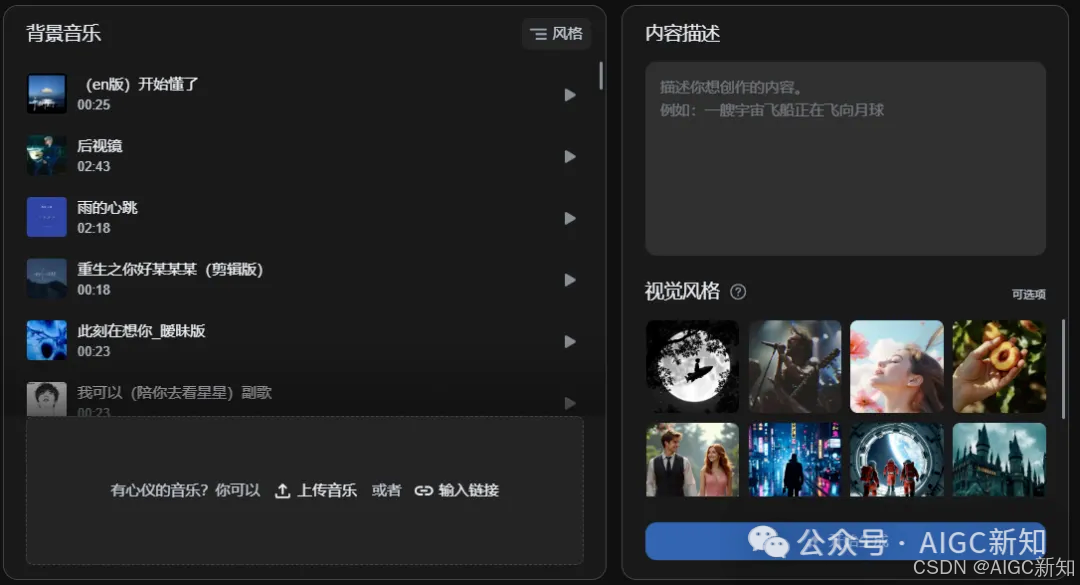This screenshot has height=585, width=1080.
Task: Click cover art of 此刻在想你_暧昧版
Action: click(47, 340)
